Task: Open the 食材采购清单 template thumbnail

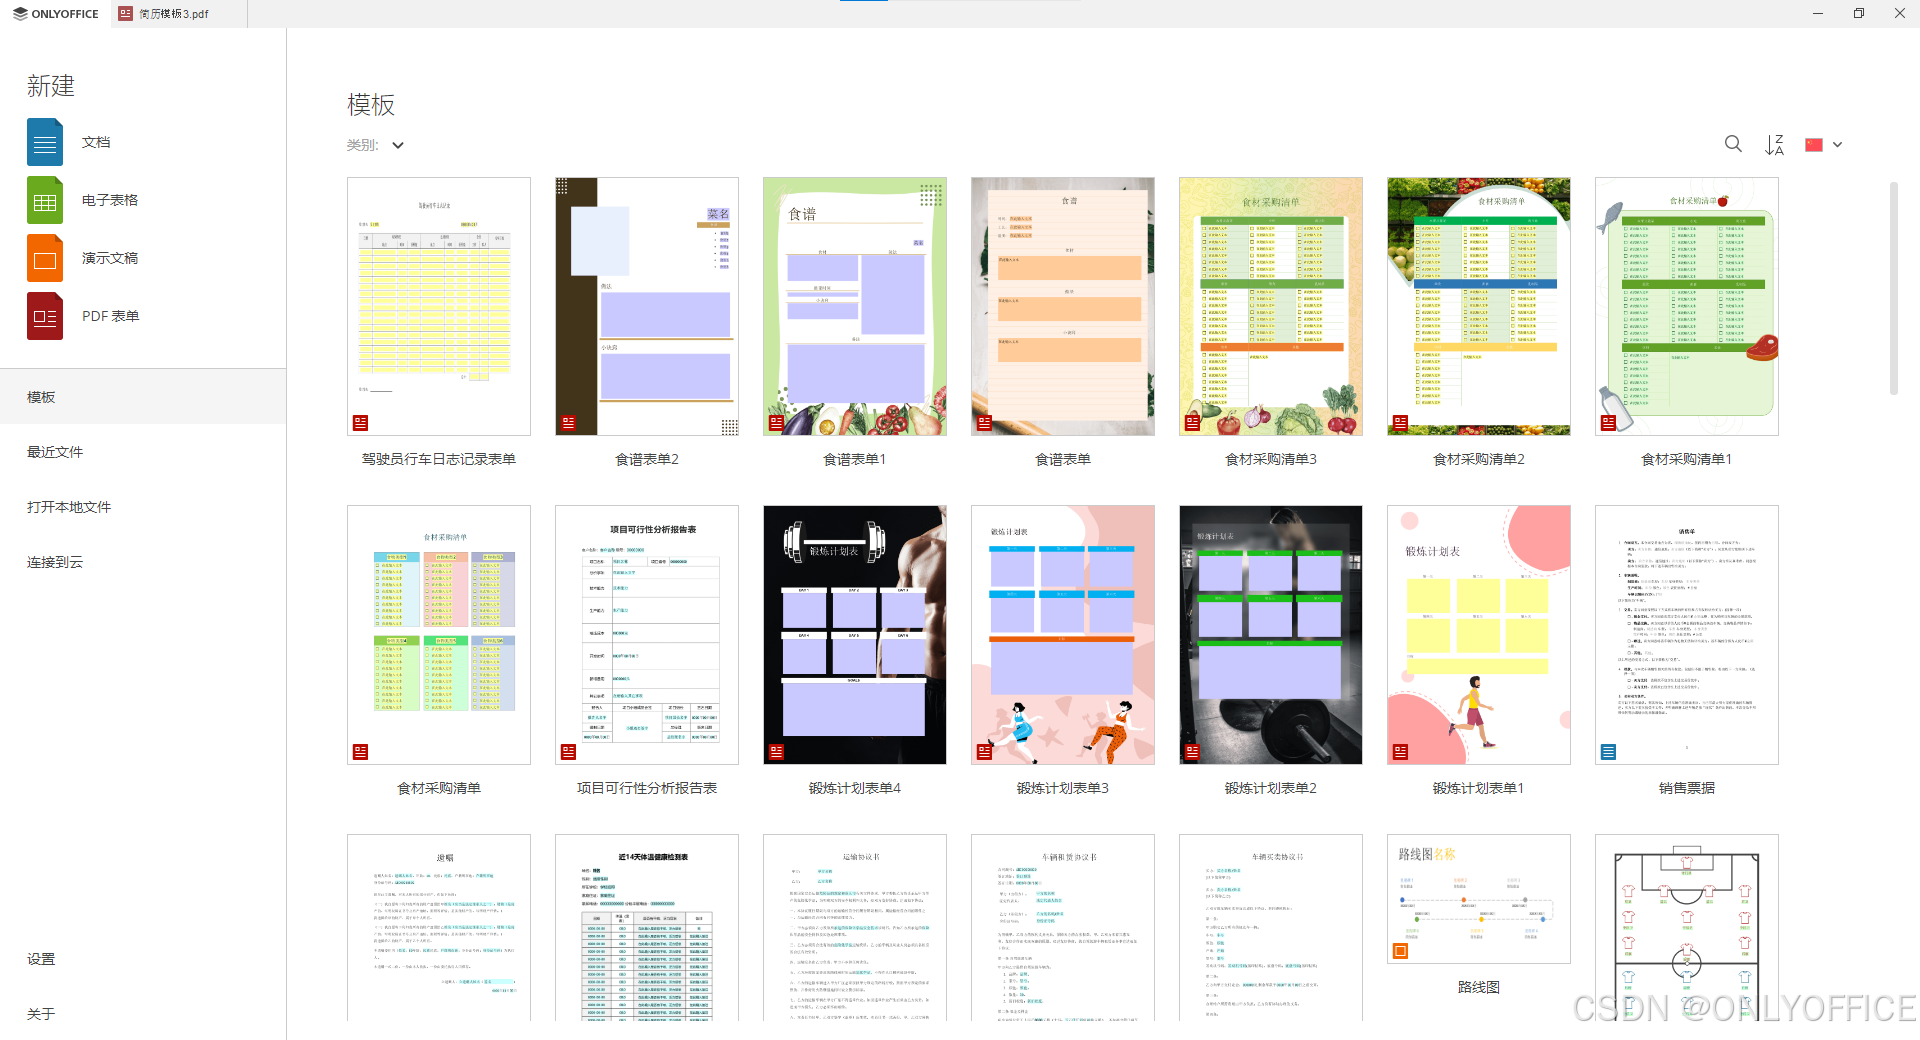Action: pyautogui.click(x=439, y=635)
